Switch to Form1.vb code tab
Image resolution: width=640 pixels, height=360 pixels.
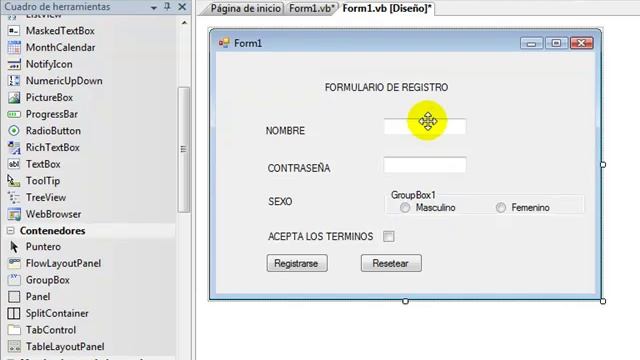pyautogui.click(x=312, y=9)
